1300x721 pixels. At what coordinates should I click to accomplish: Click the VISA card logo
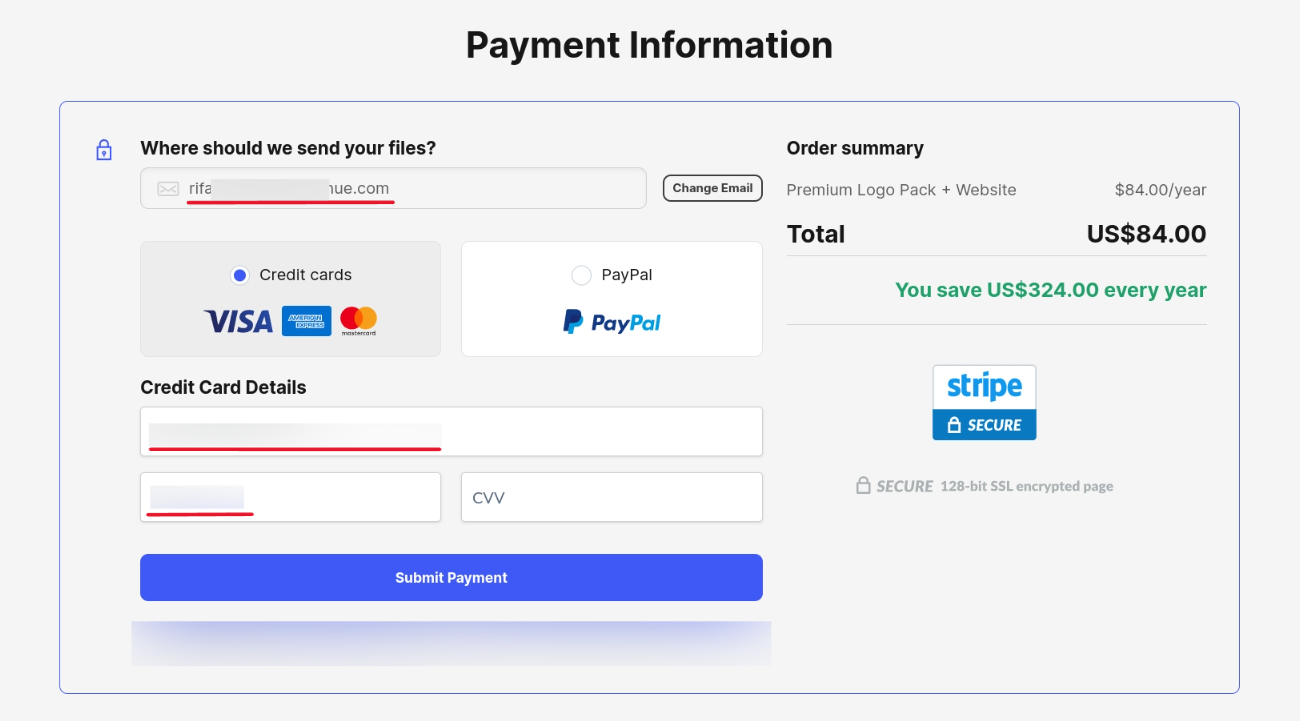click(x=238, y=321)
